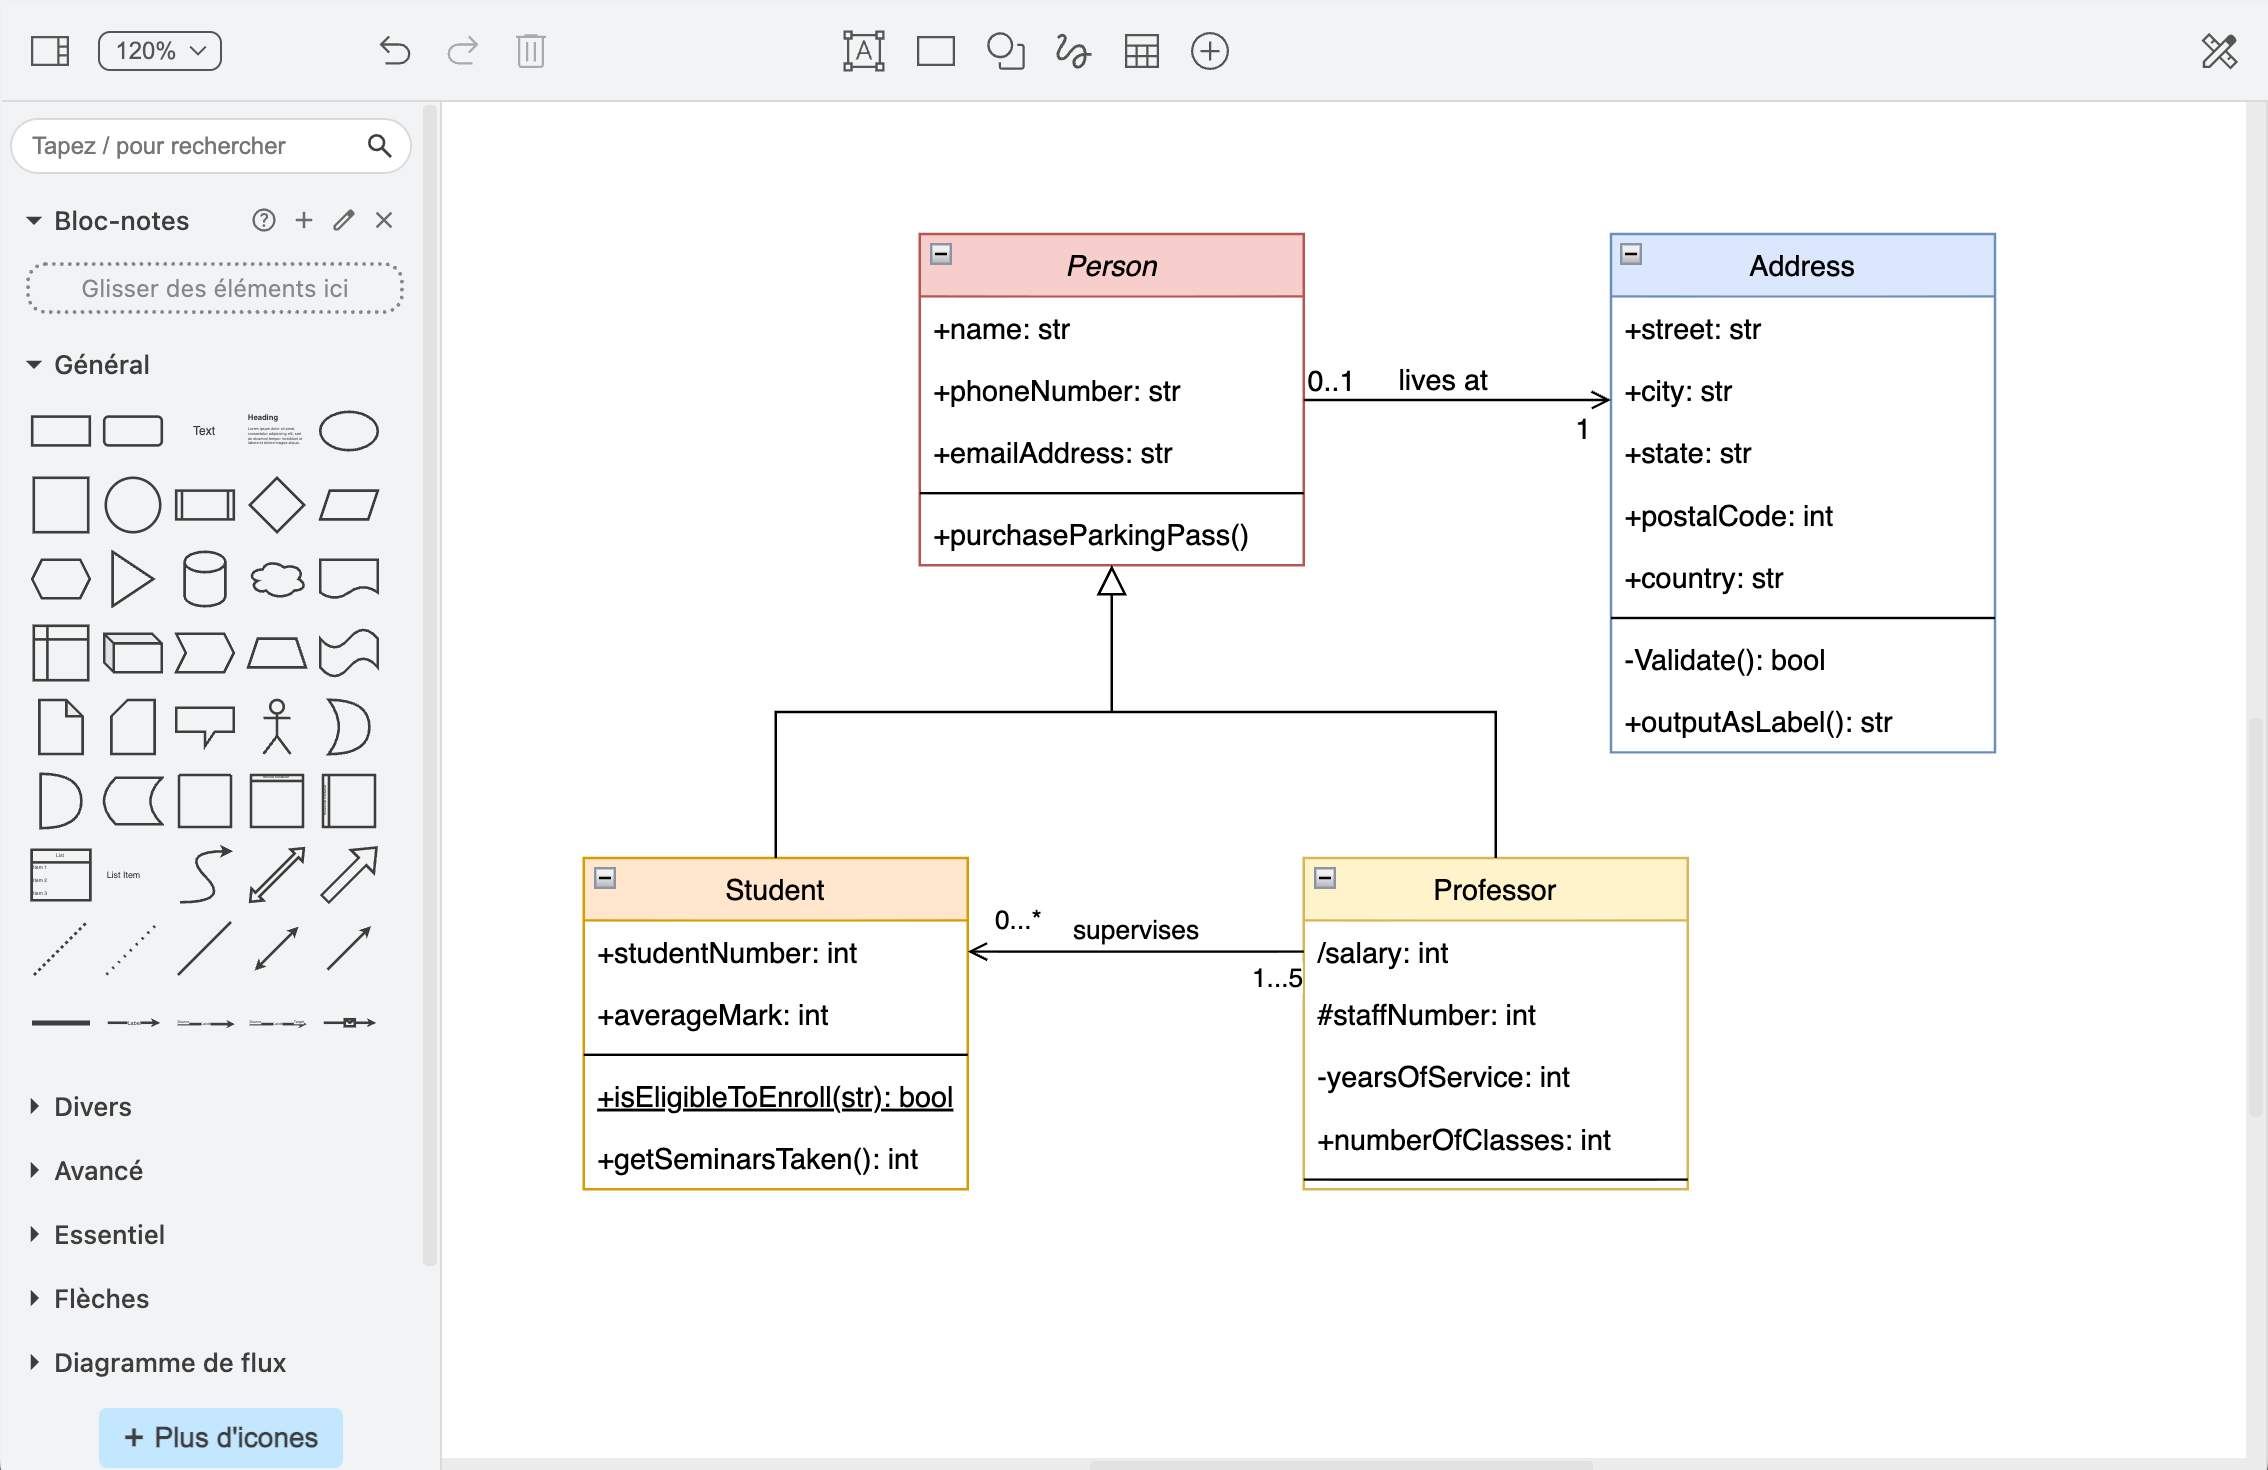
Task: Click the plus circle insert icon
Action: (1209, 51)
